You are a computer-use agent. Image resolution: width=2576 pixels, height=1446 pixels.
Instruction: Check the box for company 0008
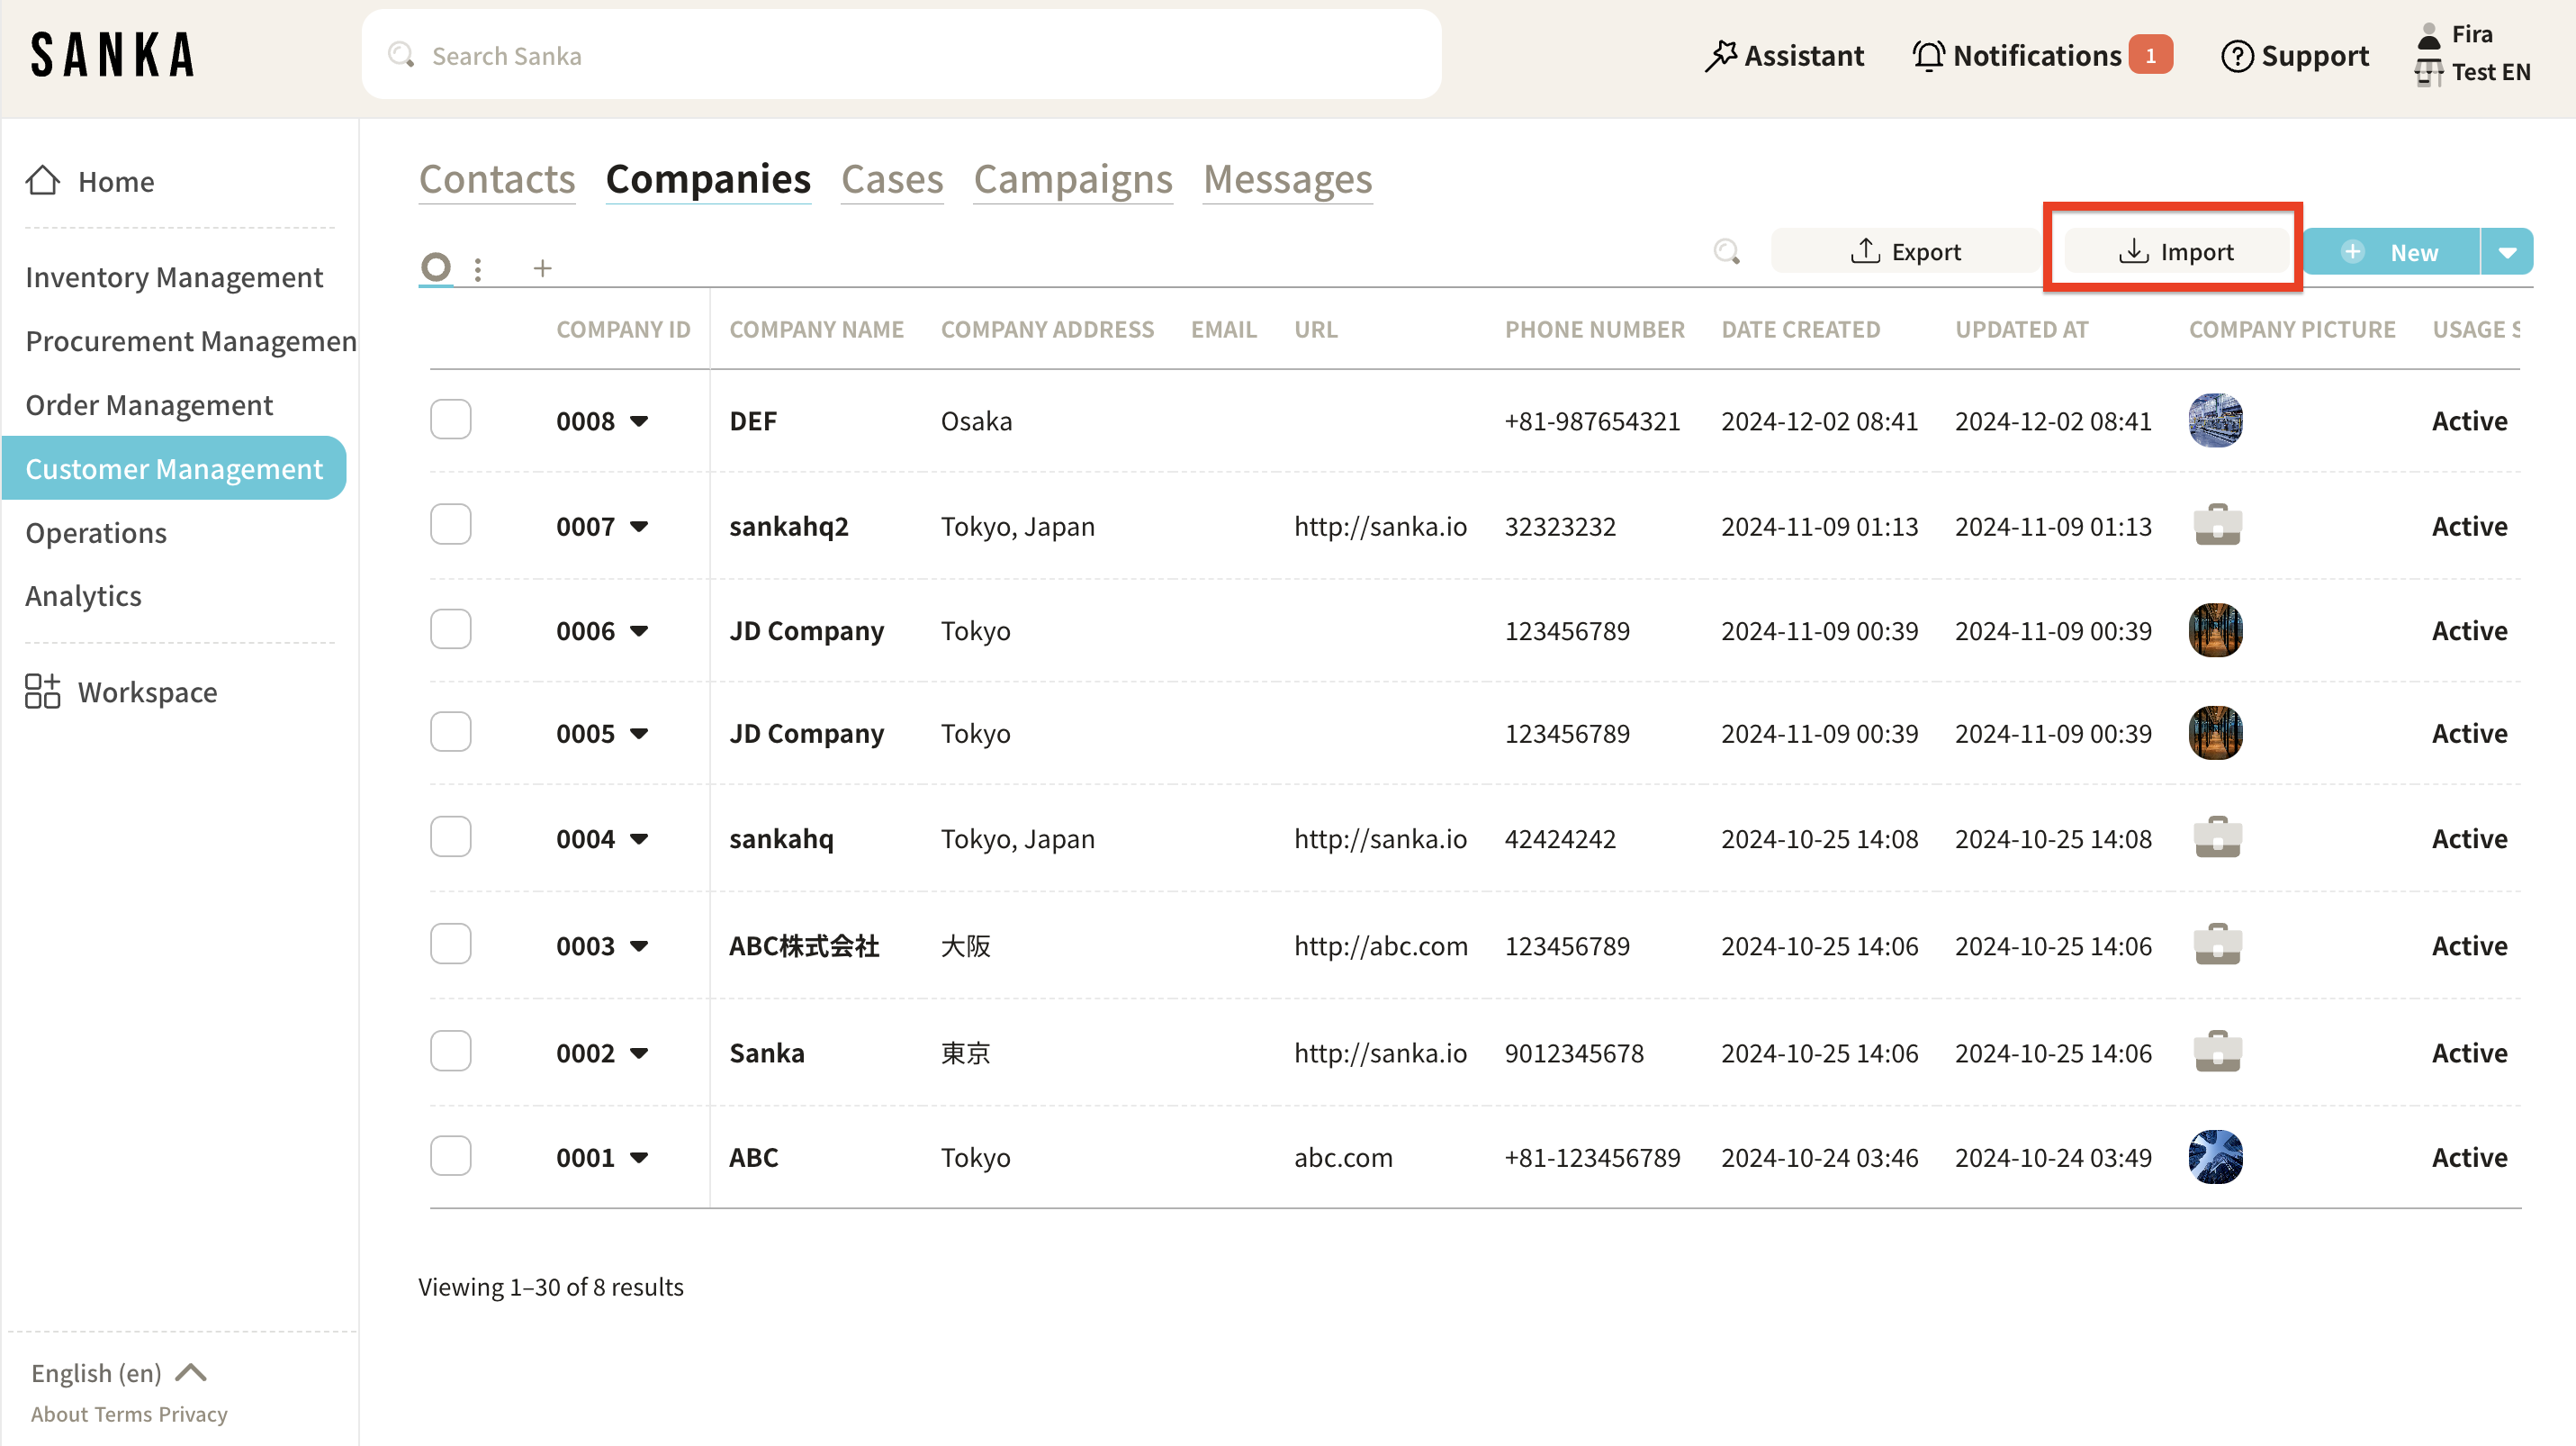[x=450, y=419]
